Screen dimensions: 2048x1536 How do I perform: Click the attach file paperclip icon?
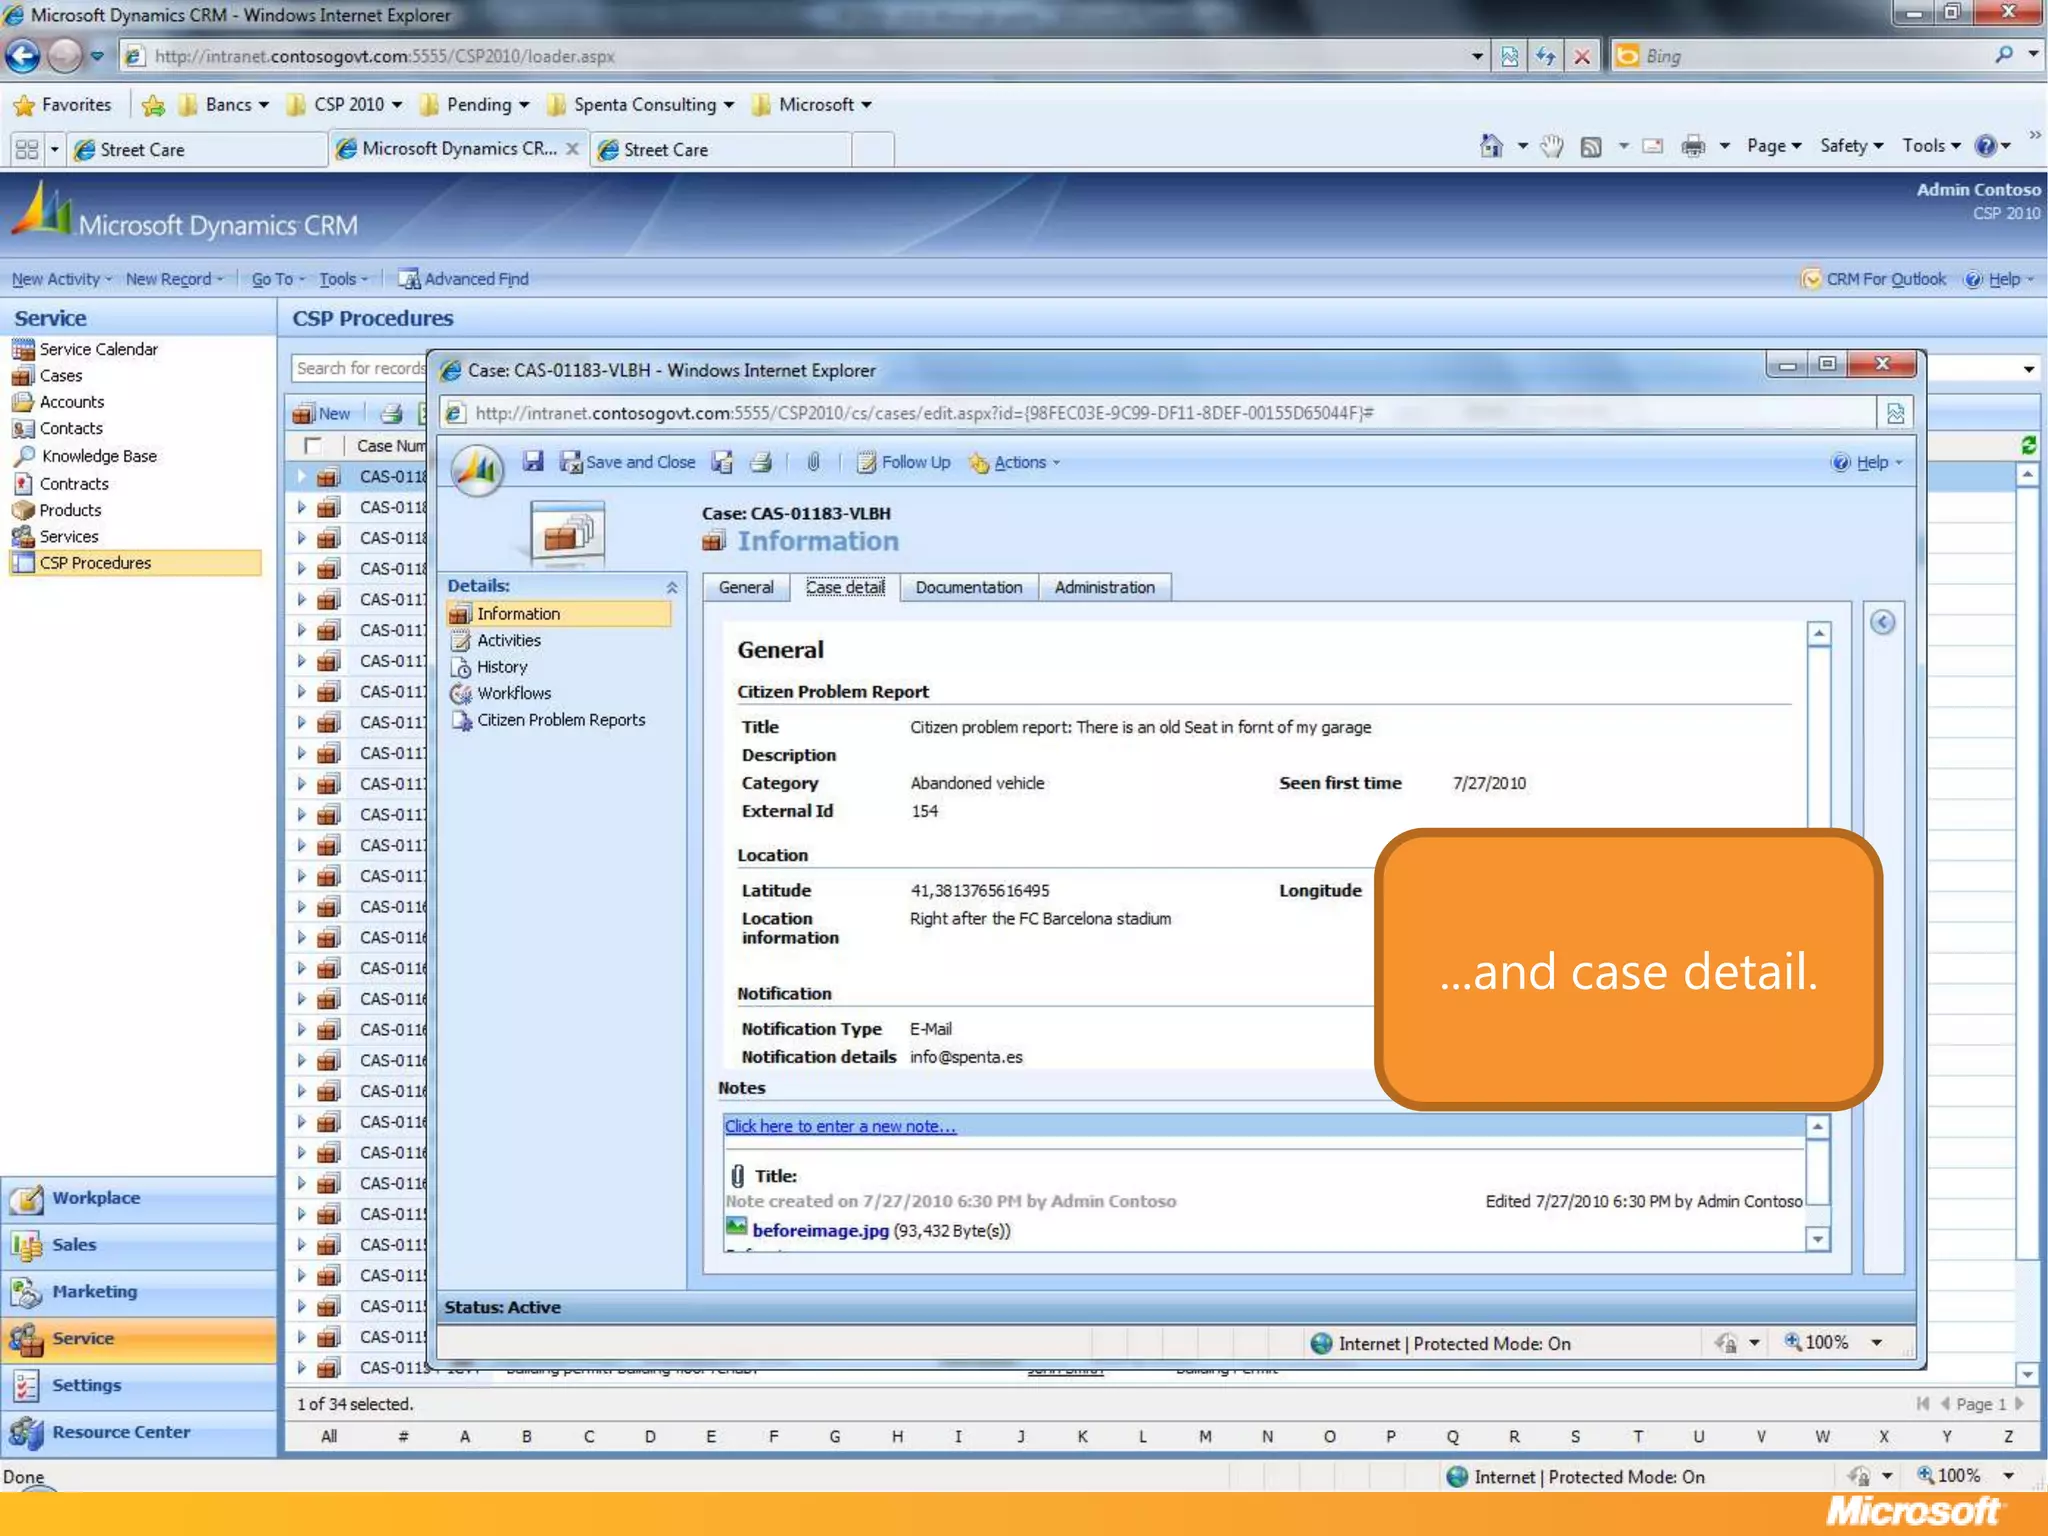[x=813, y=461]
